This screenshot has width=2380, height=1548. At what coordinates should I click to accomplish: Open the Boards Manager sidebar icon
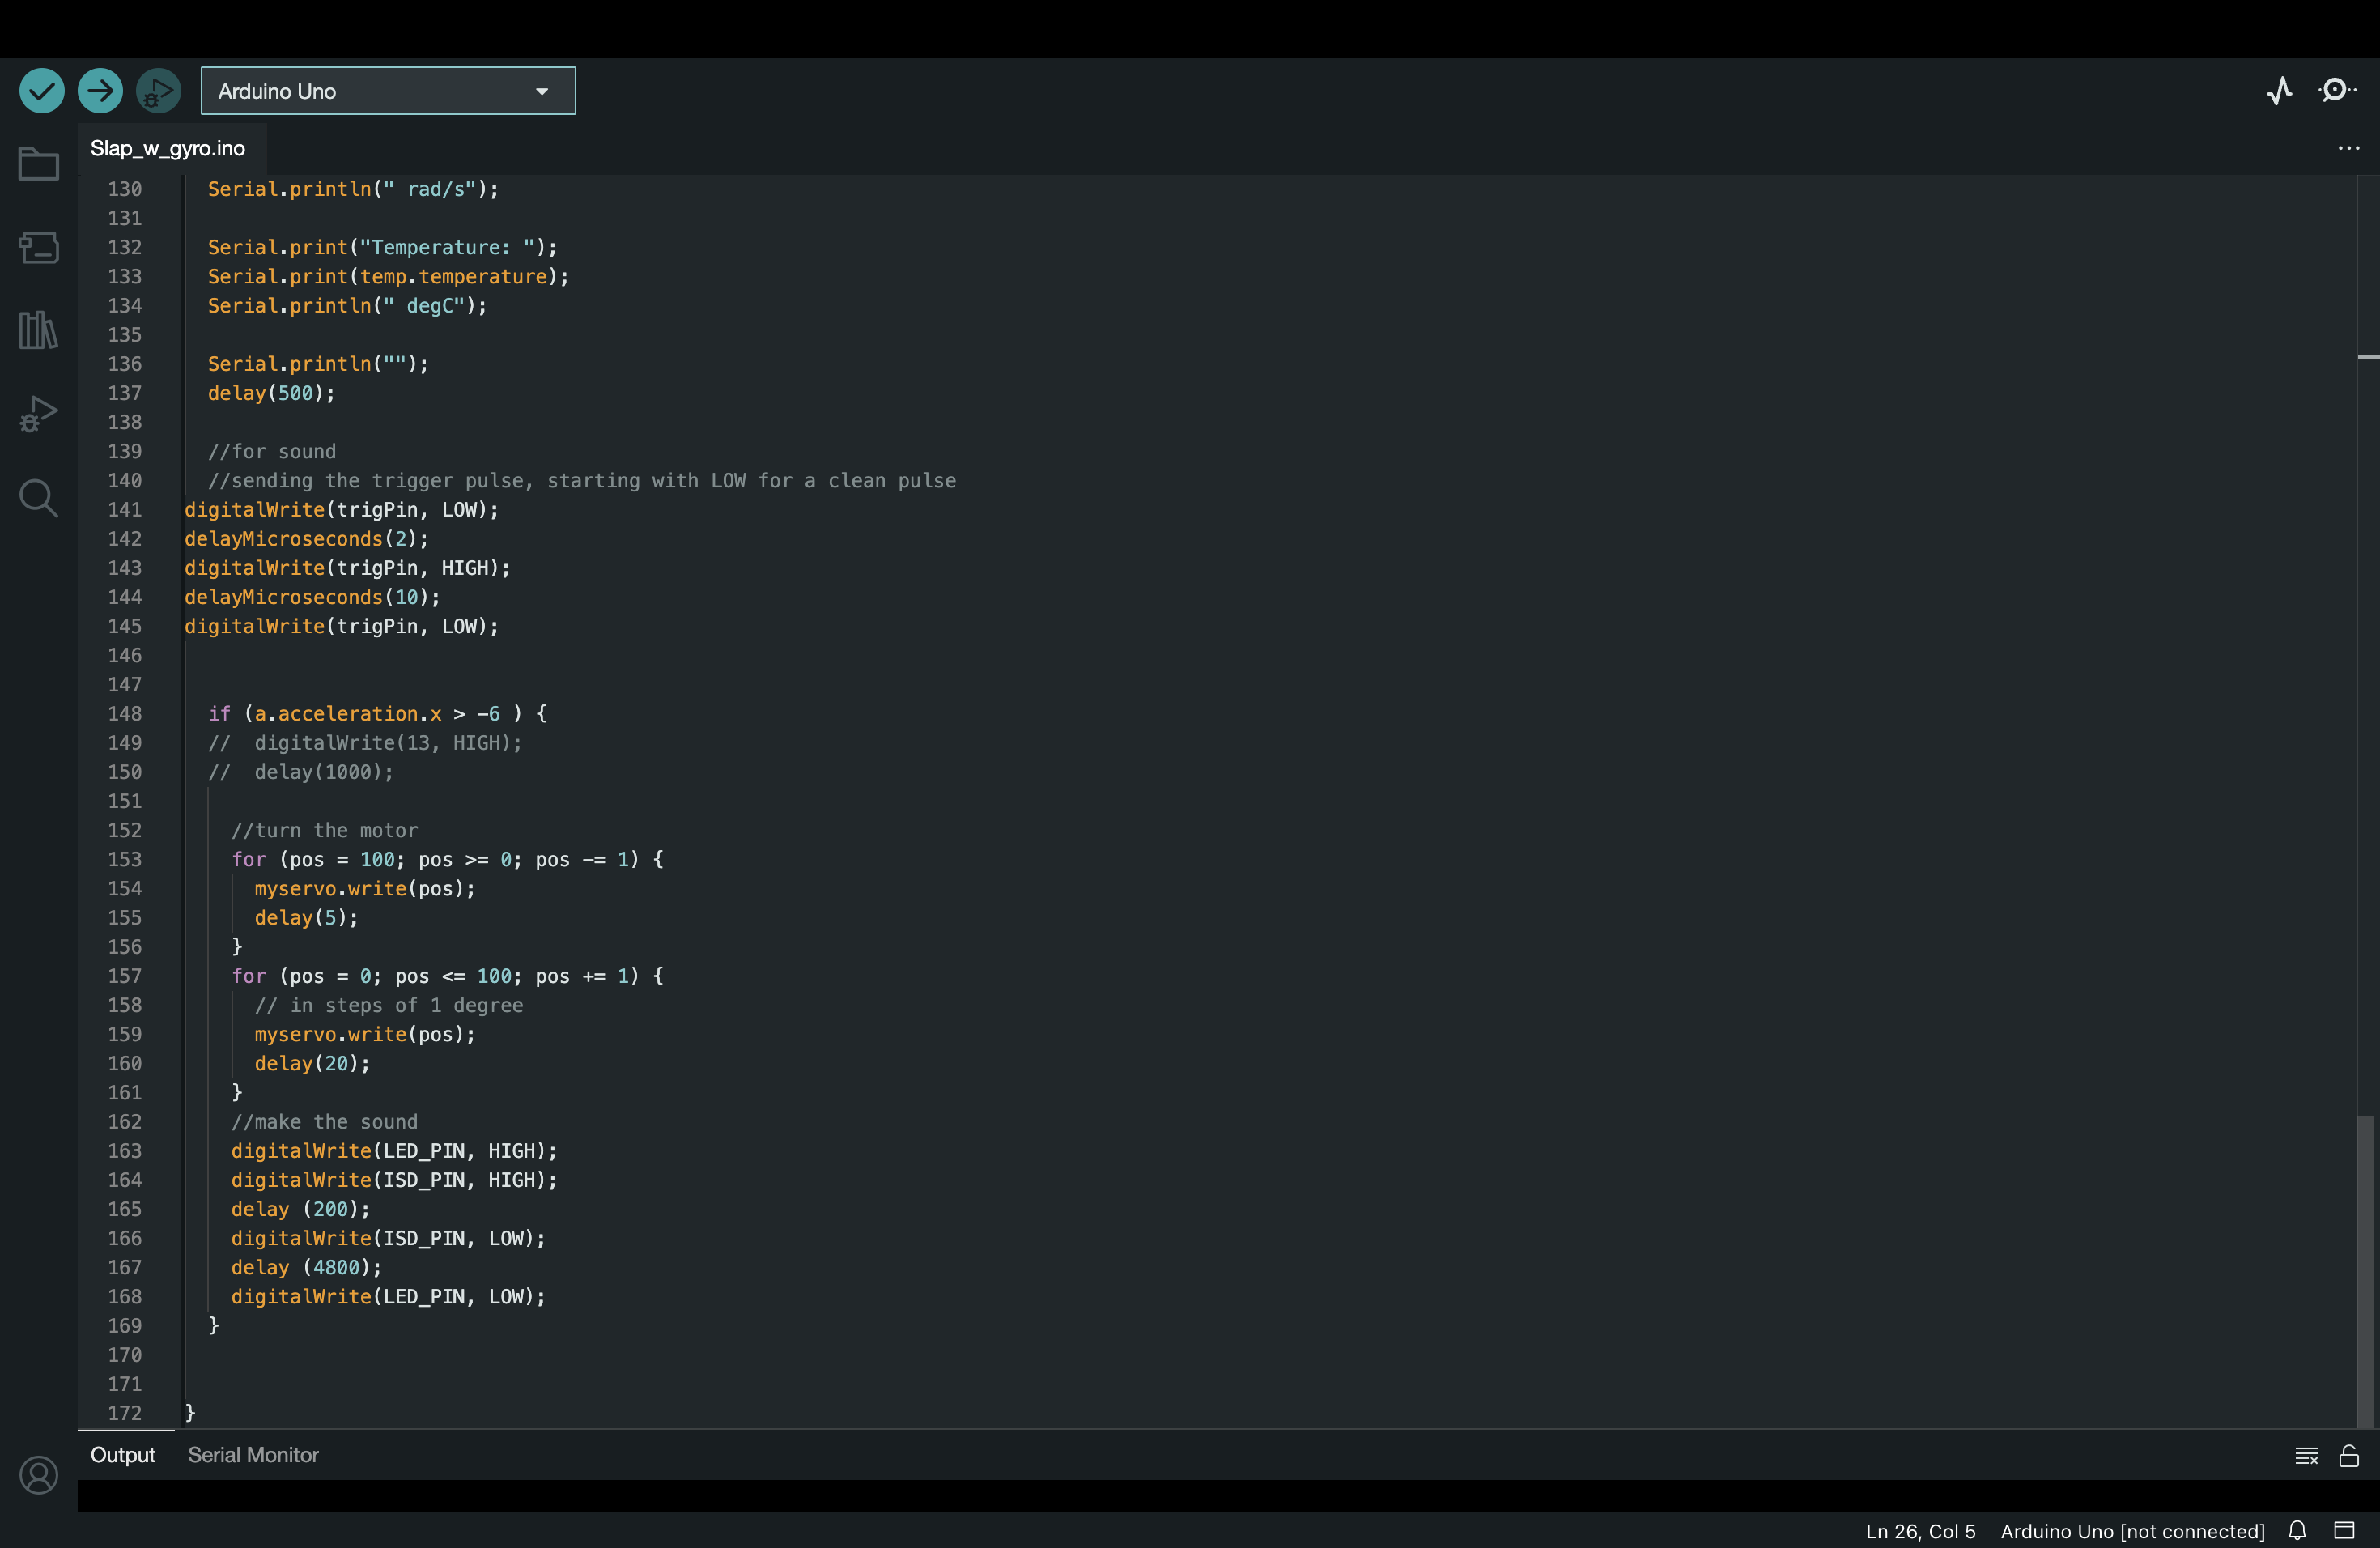[x=39, y=247]
